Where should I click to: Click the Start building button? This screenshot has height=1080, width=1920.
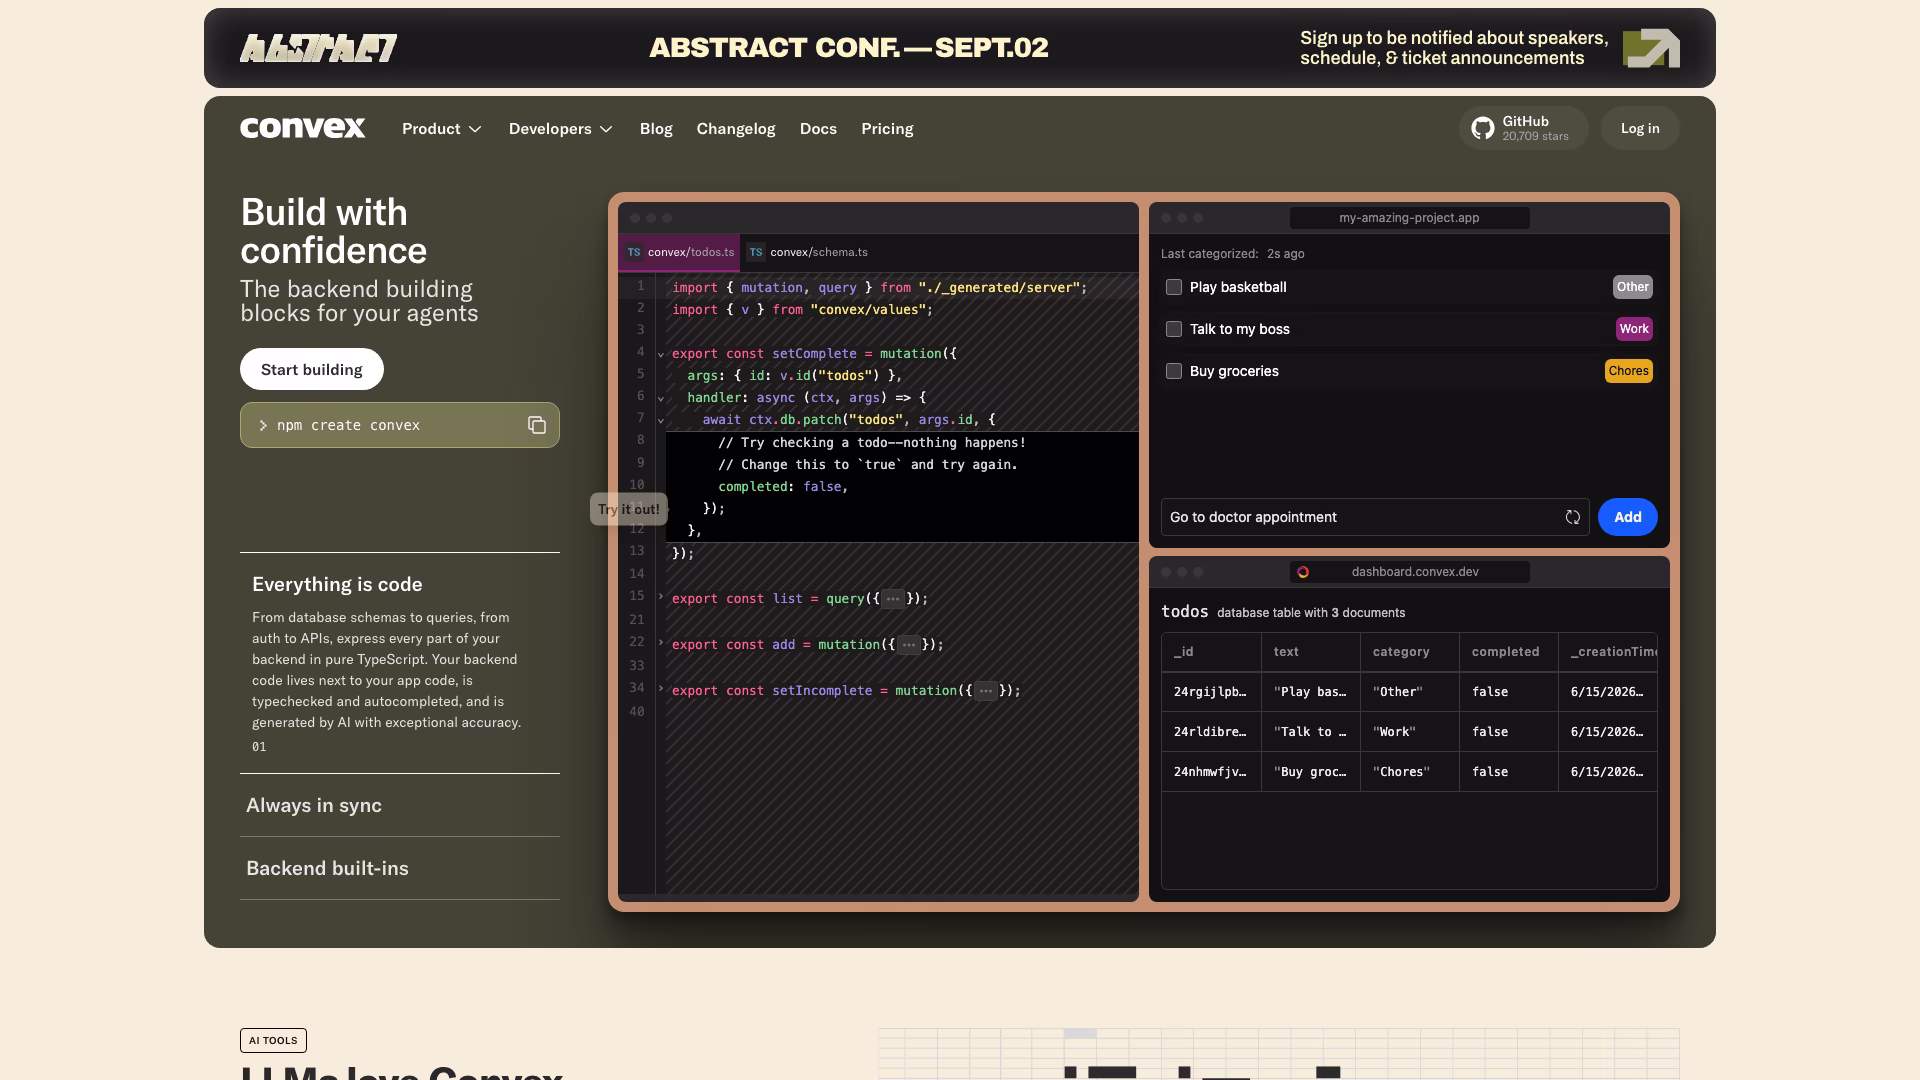(312, 369)
